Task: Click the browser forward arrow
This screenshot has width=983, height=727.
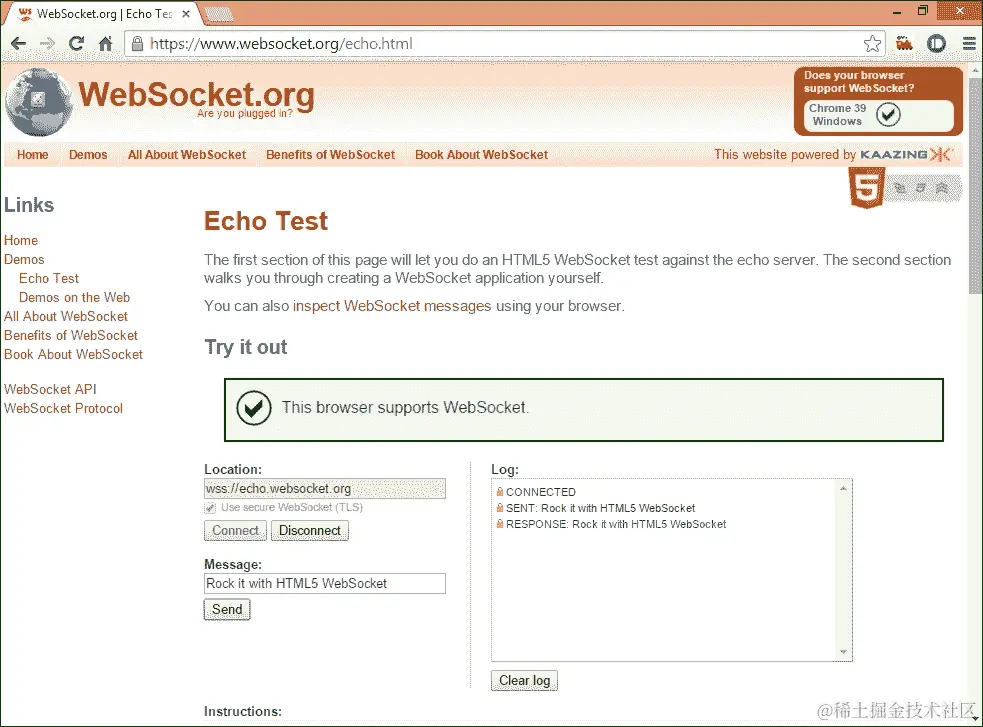Action: 47,44
